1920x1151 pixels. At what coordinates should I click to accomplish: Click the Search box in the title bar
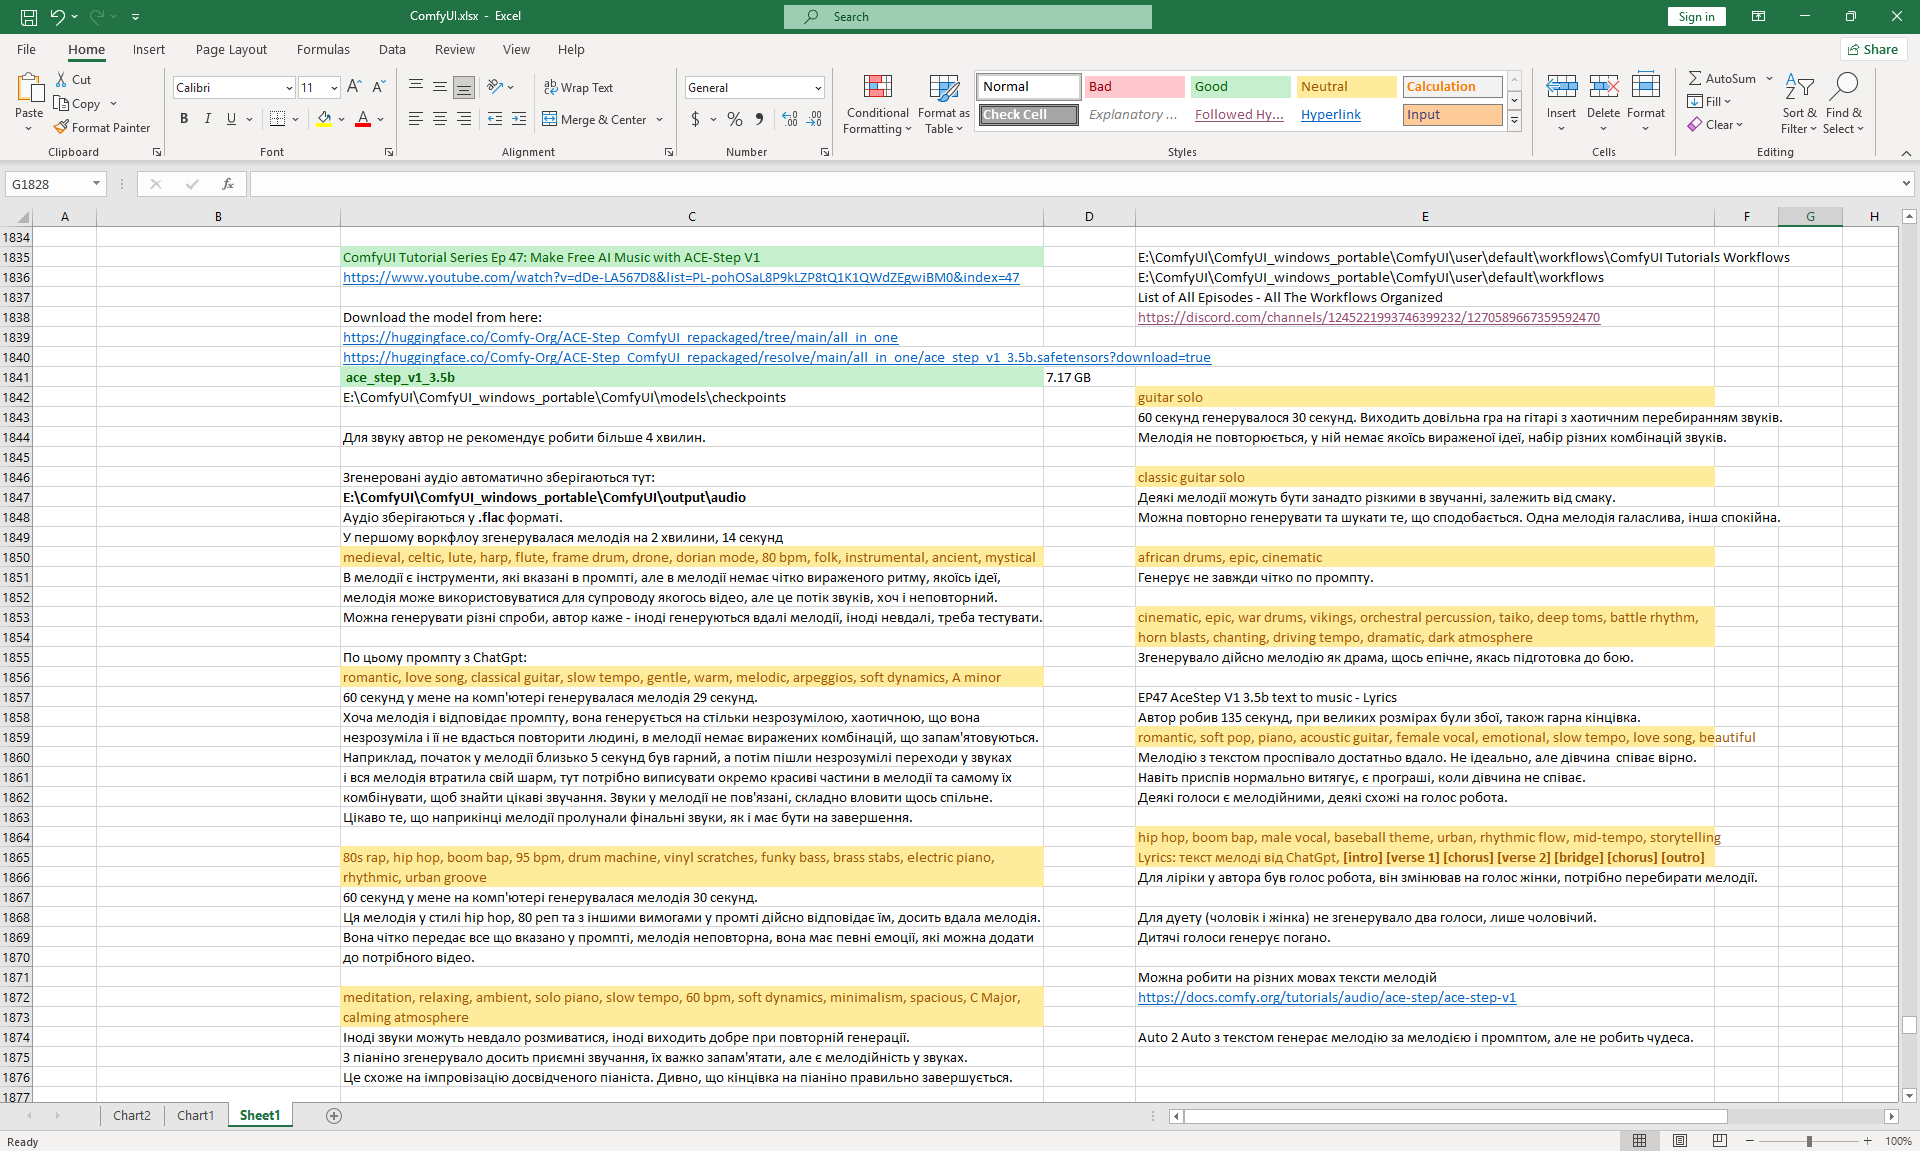[967, 16]
